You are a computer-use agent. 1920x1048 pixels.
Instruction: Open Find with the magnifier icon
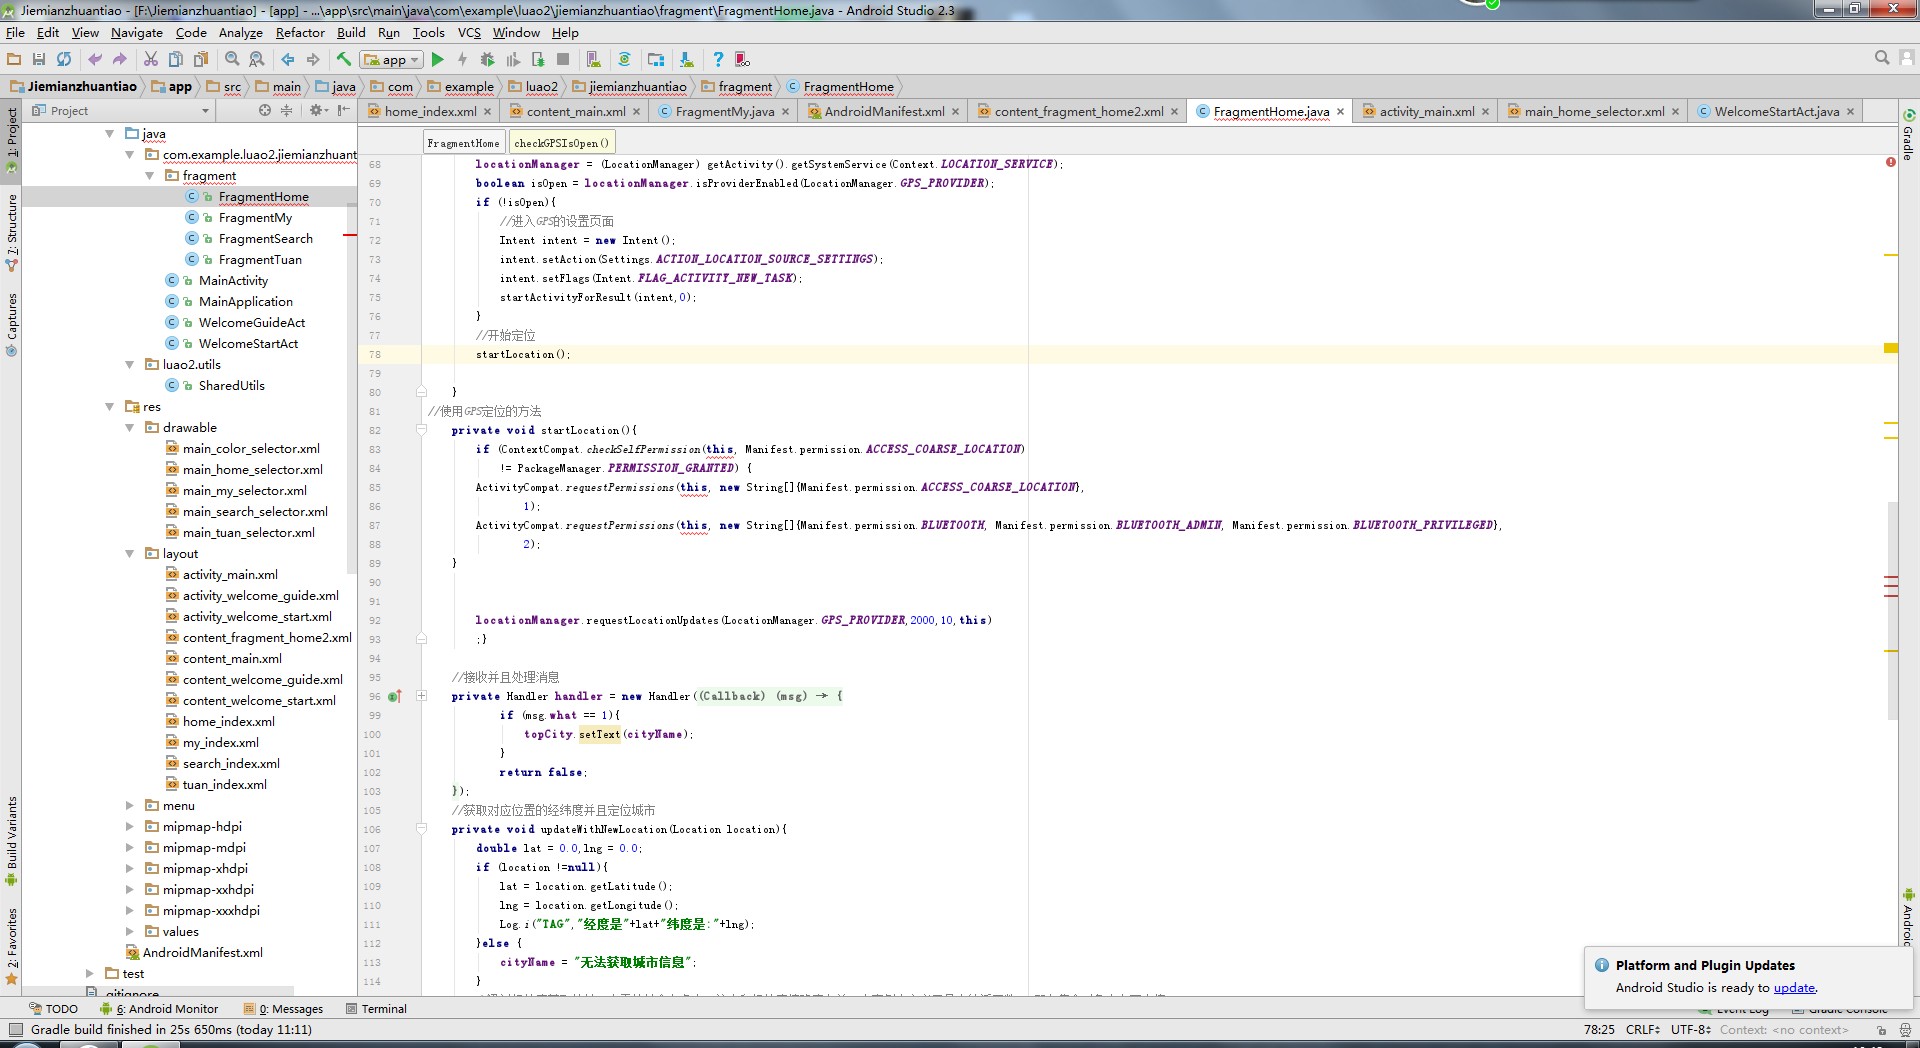tap(232, 59)
